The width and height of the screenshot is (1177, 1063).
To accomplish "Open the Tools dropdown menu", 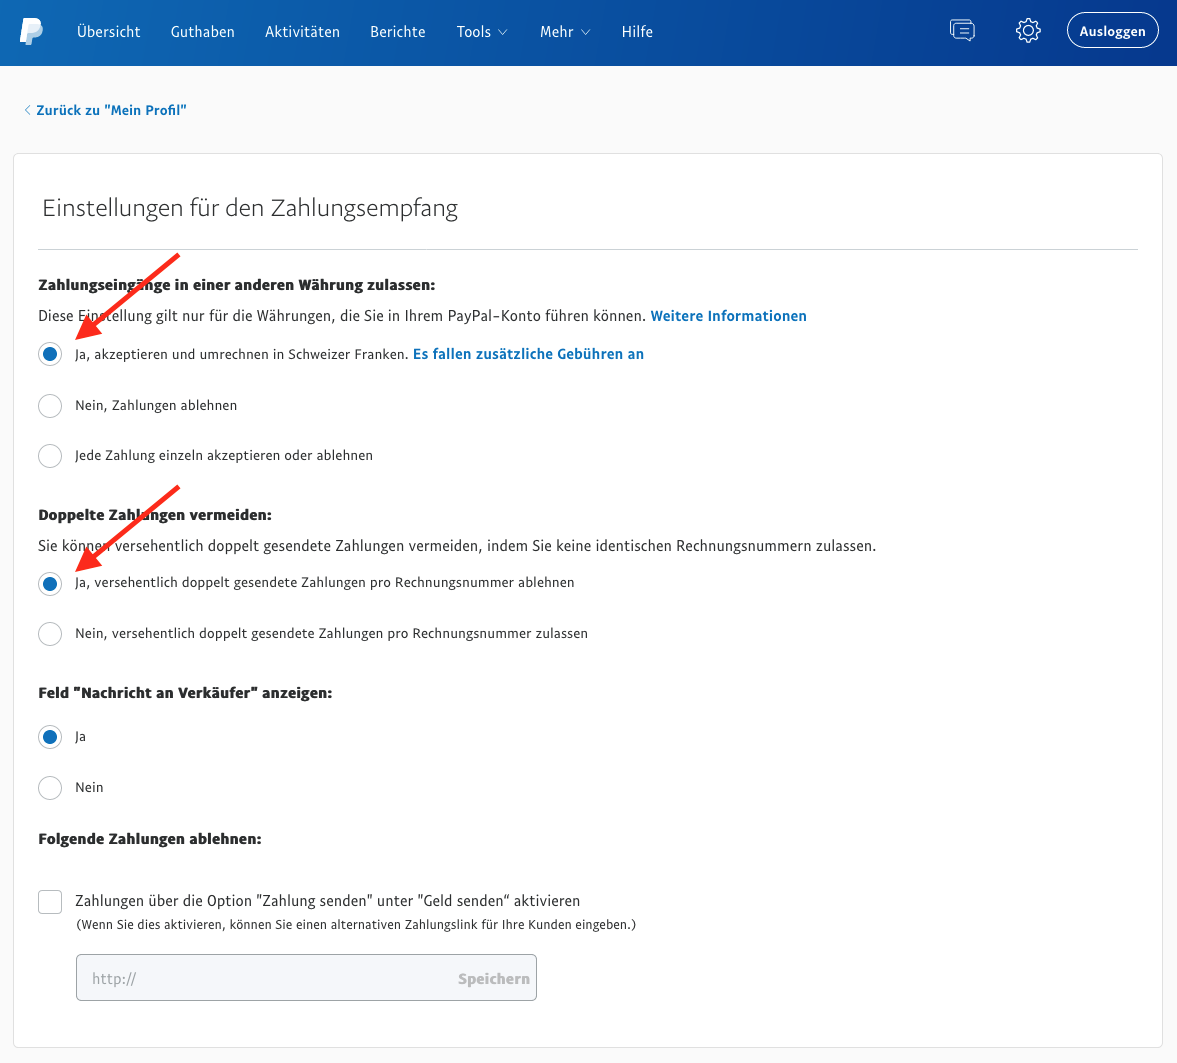I will tap(481, 31).
